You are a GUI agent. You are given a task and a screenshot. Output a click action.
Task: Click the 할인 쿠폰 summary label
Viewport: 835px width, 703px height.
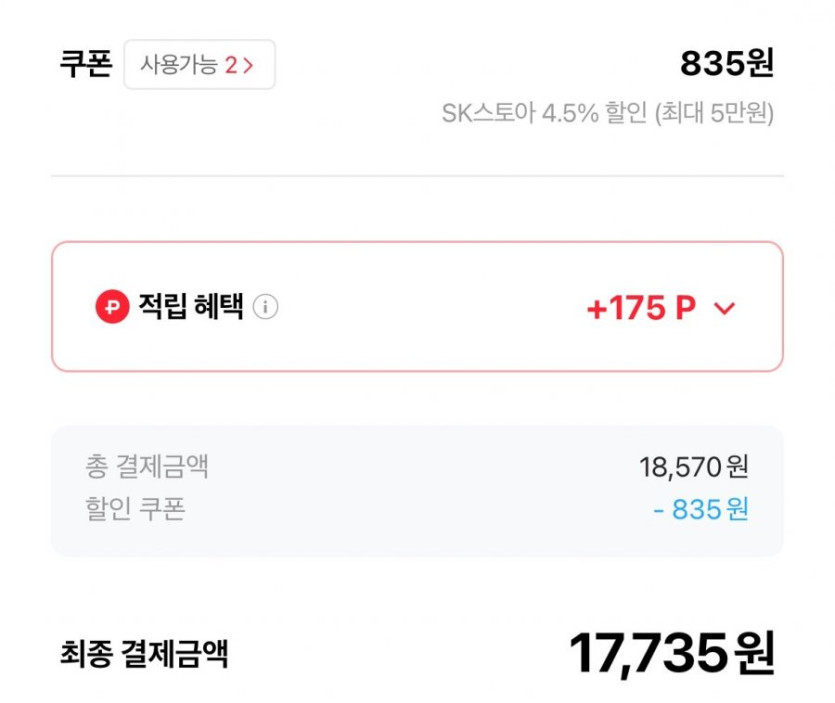tap(136, 509)
